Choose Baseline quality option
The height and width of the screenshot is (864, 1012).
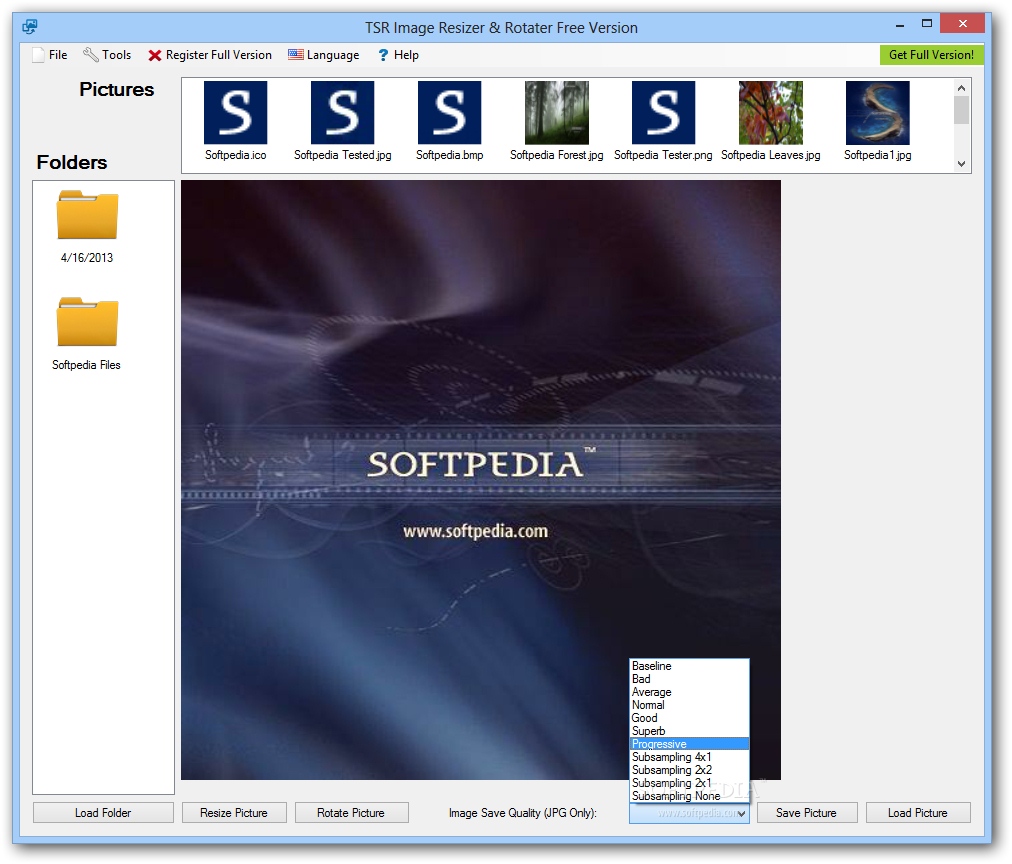pyautogui.click(x=689, y=666)
